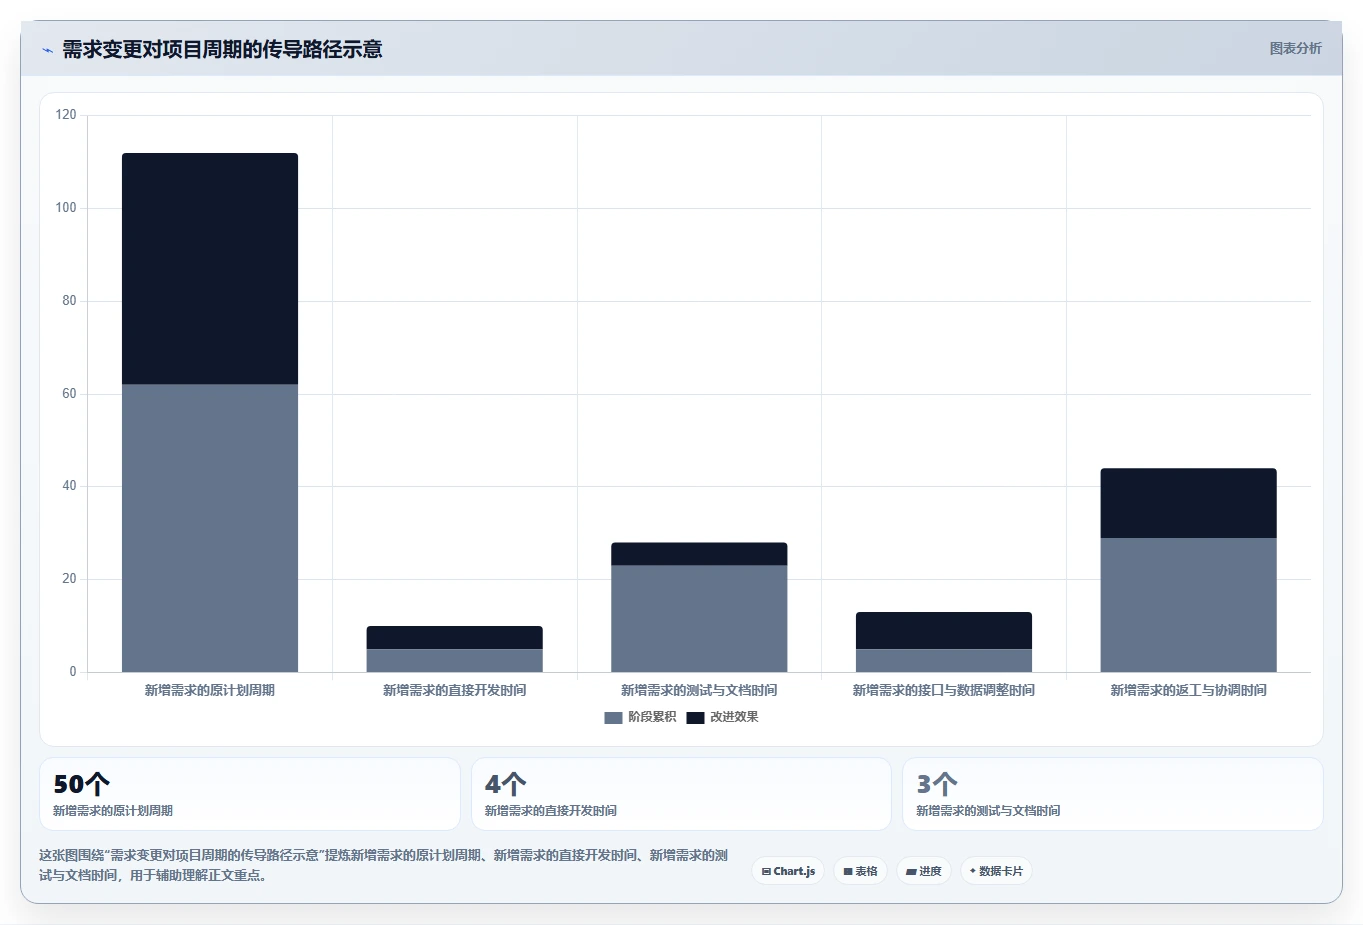
Task: Open the Chart.js tag
Action: pos(788,871)
